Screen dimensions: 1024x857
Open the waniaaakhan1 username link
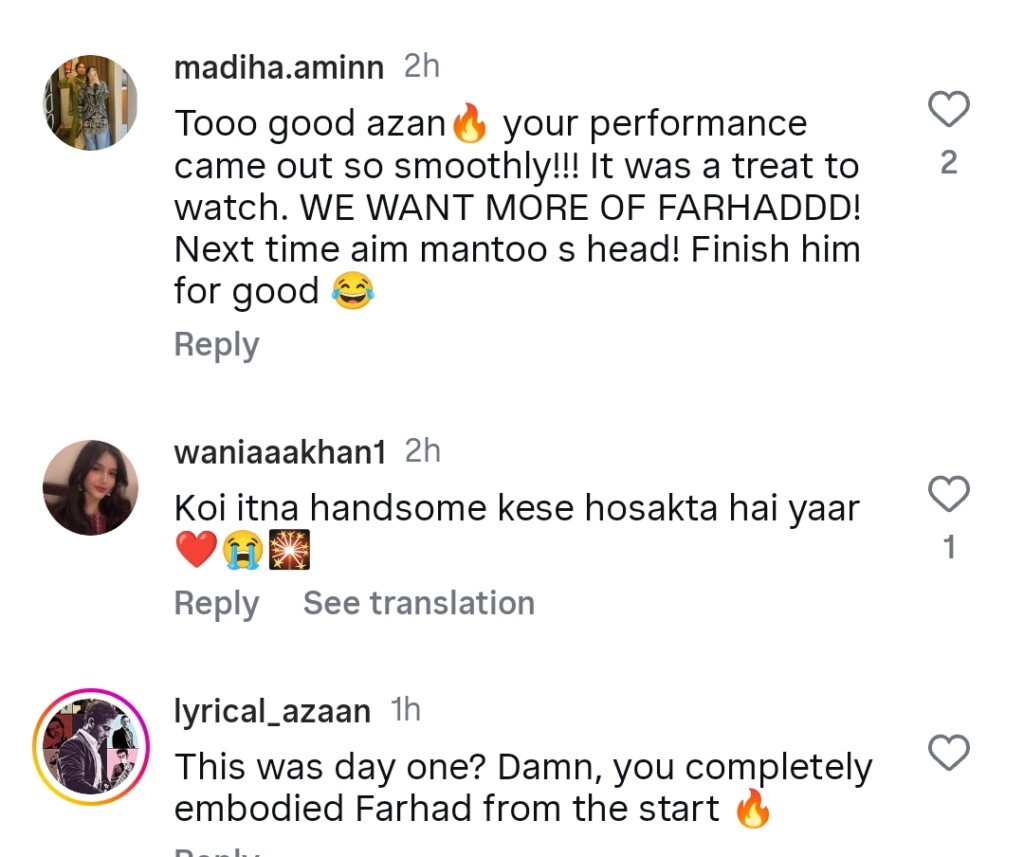point(279,452)
